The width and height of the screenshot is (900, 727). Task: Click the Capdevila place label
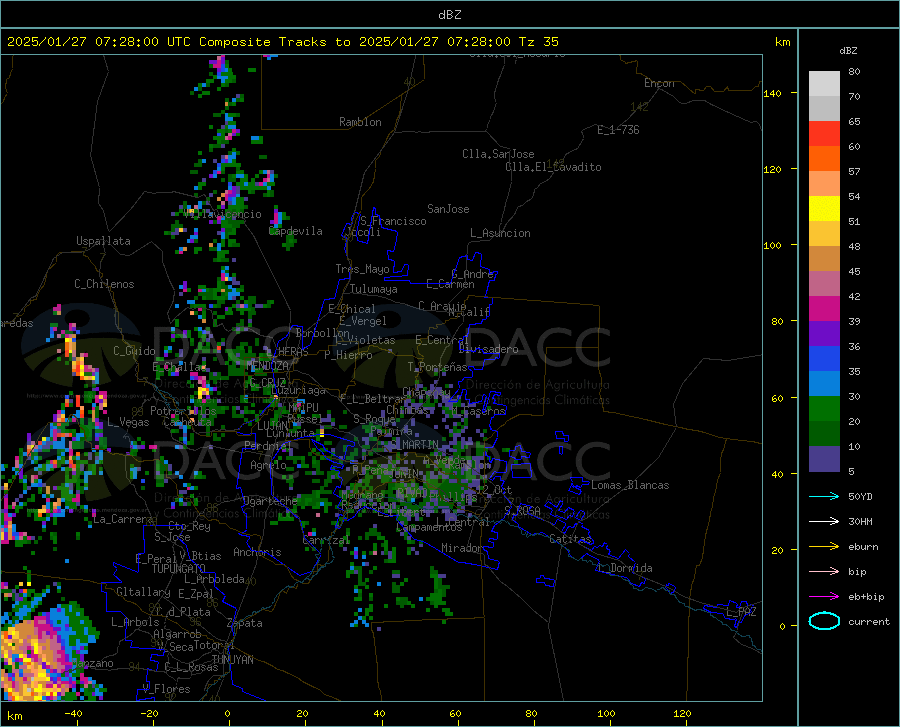[x=296, y=231]
